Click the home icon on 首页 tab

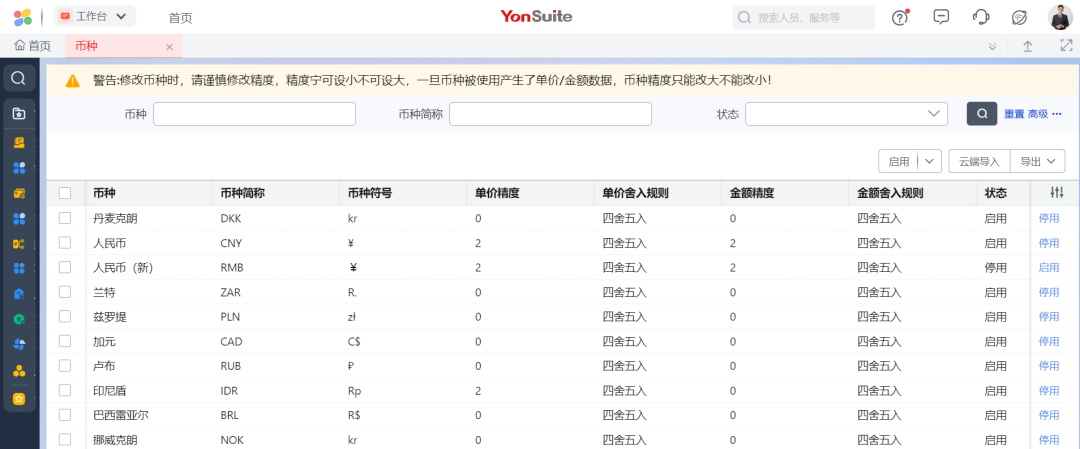tap(20, 46)
